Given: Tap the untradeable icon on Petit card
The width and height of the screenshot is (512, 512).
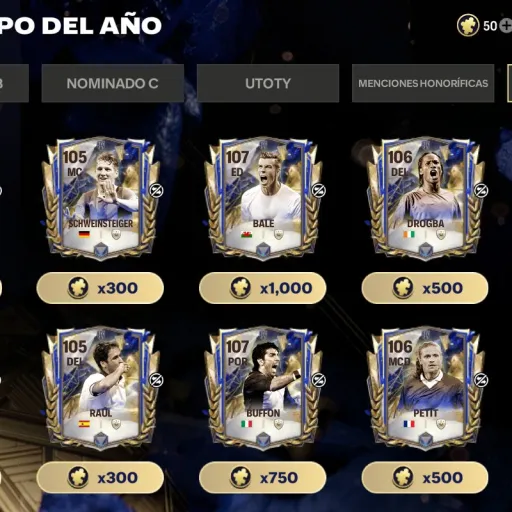Looking at the screenshot, I should coord(481,380).
